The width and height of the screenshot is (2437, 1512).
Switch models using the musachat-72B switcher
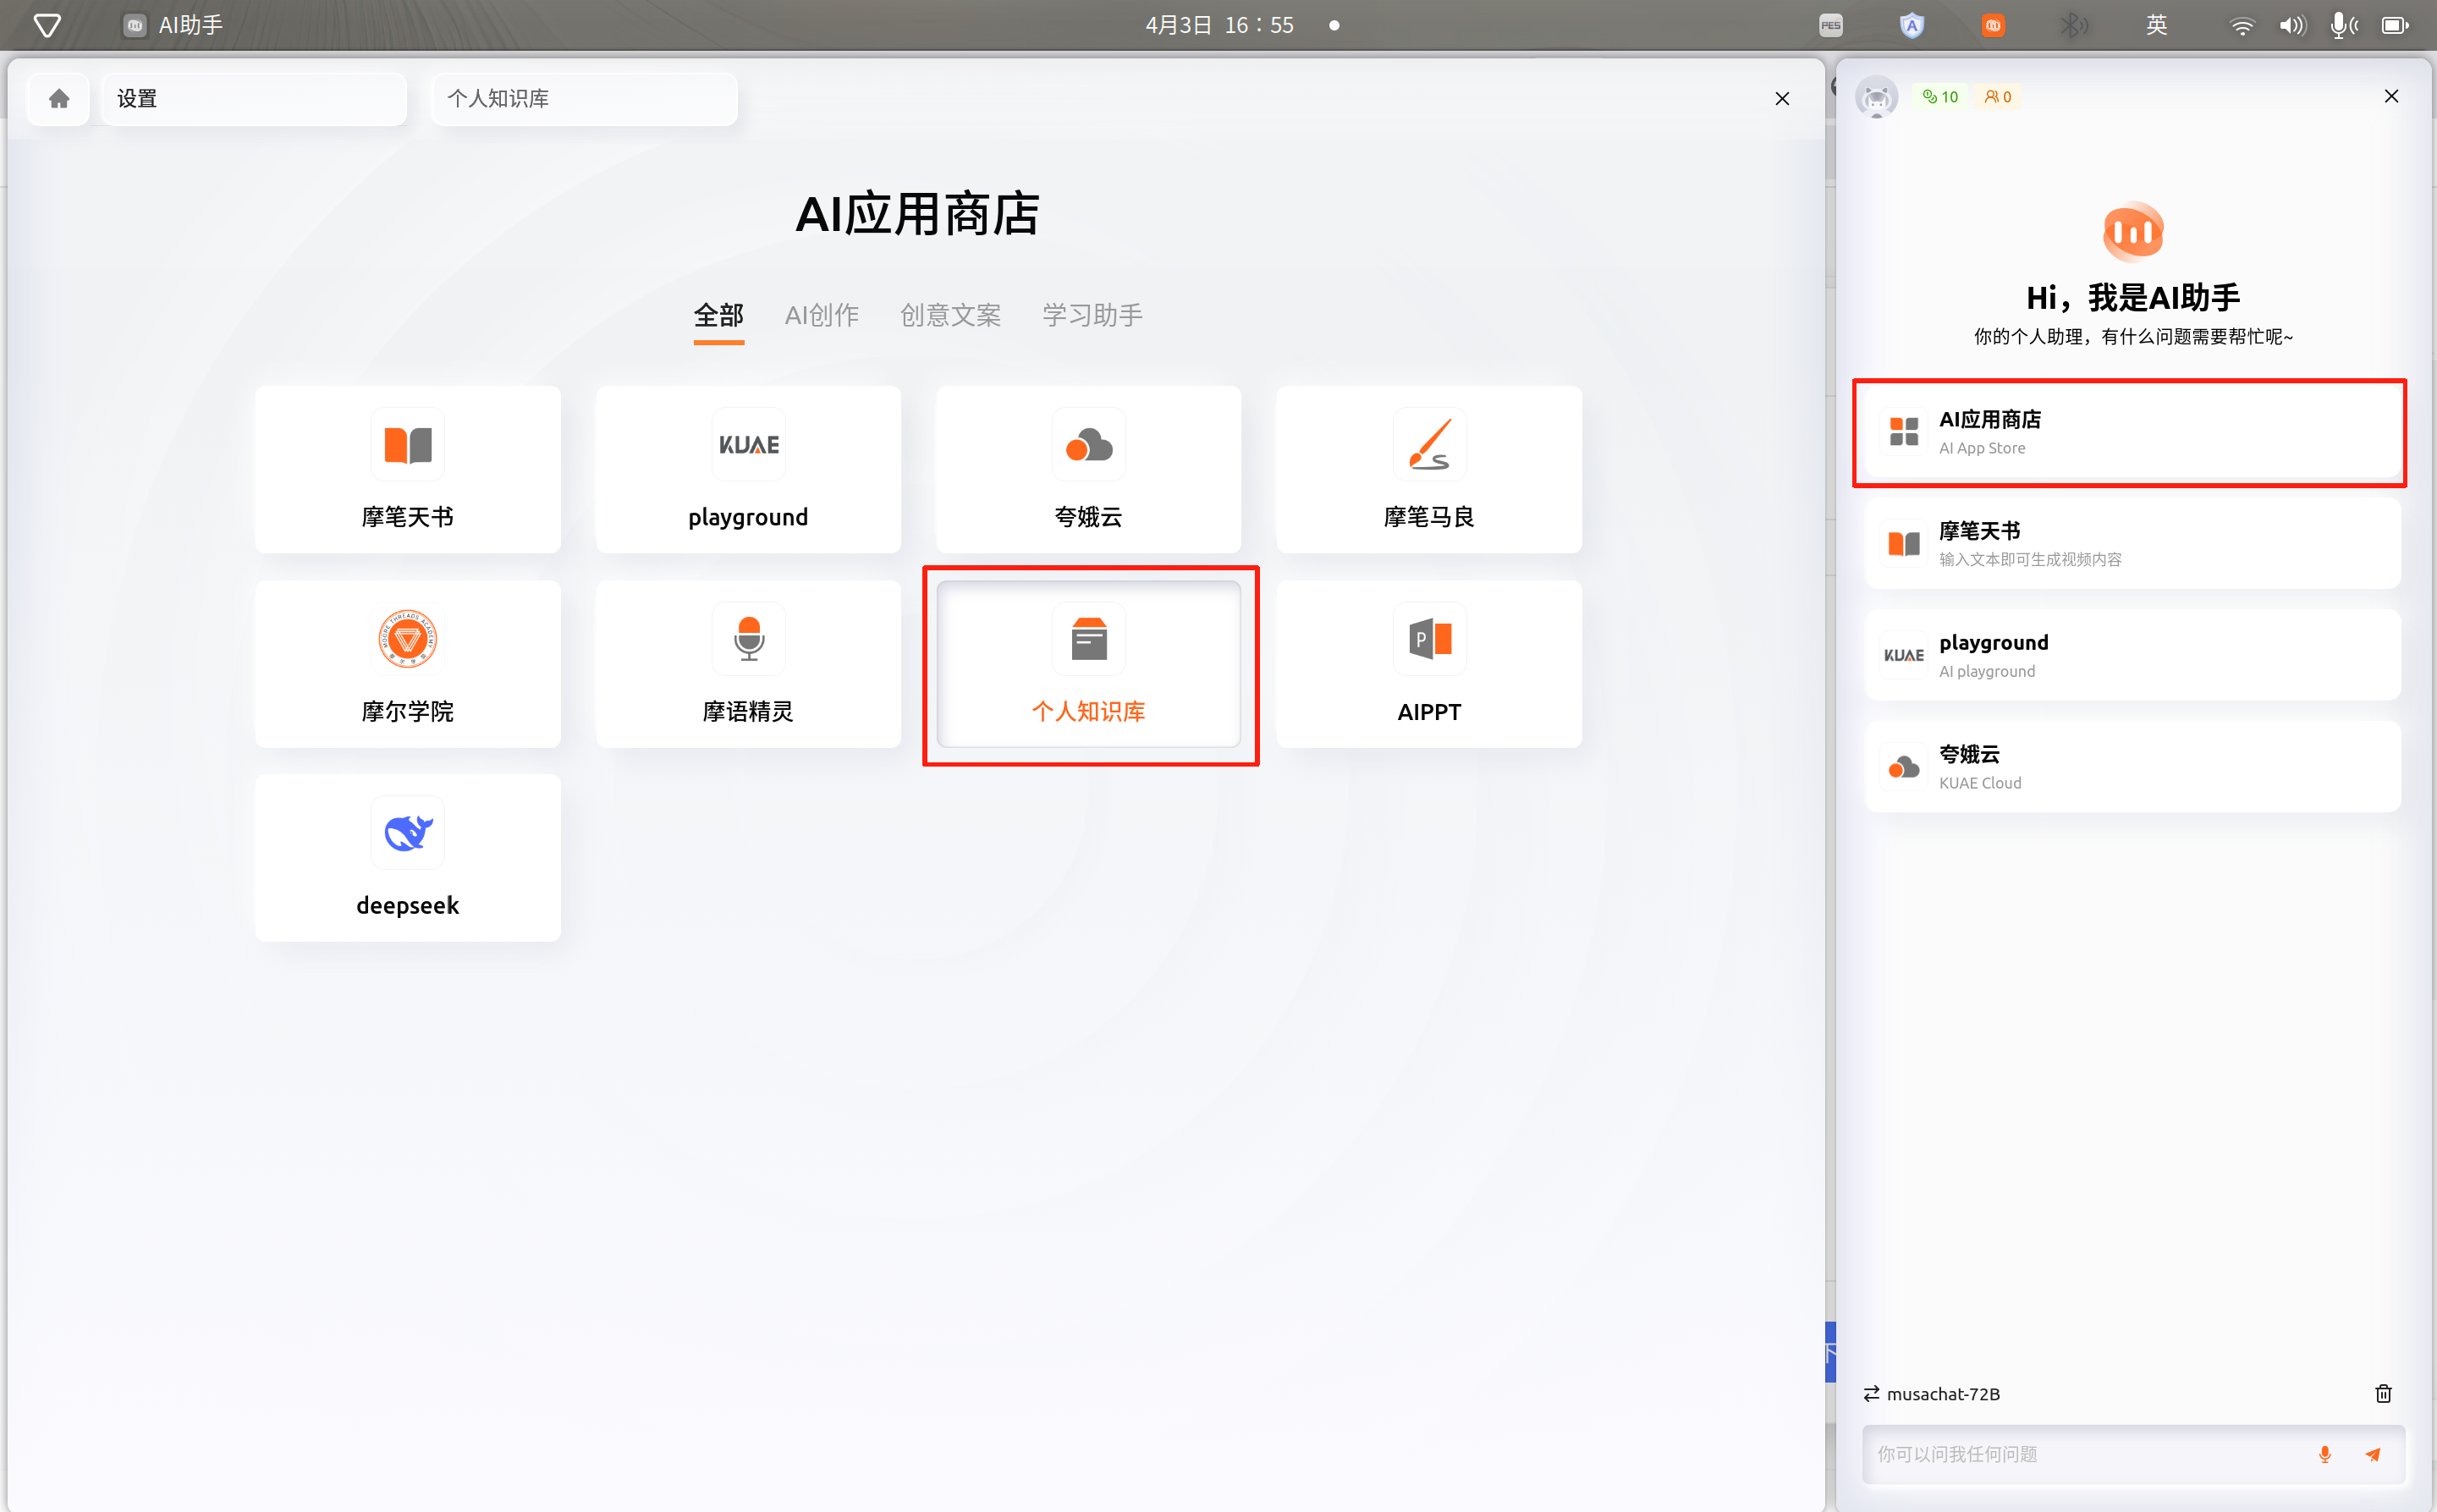(1930, 1393)
